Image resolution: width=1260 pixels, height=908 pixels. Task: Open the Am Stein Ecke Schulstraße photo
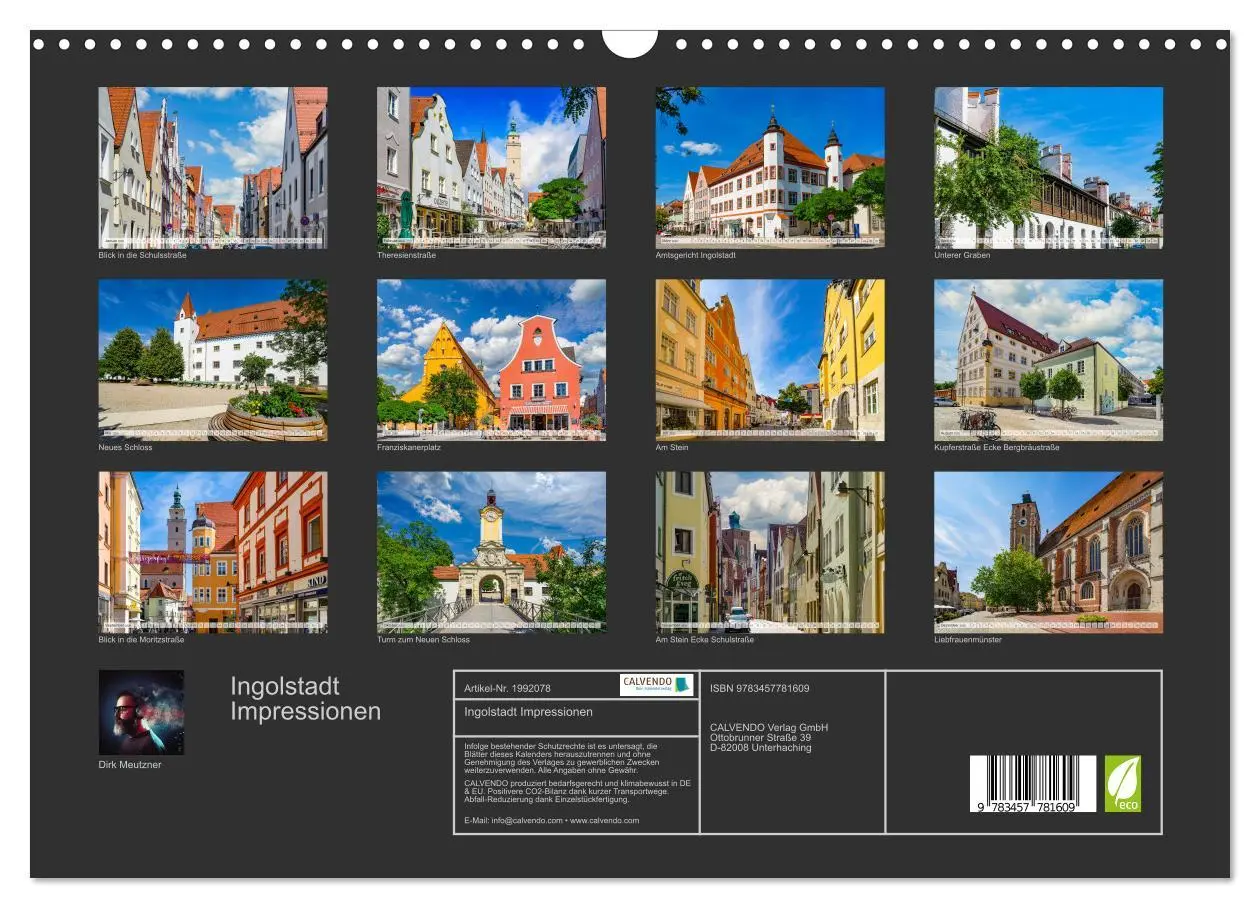point(770,552)
